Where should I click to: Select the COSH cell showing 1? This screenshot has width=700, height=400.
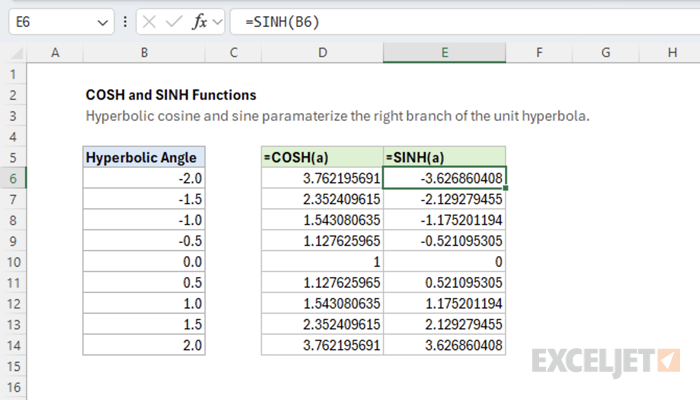point(322,262)
